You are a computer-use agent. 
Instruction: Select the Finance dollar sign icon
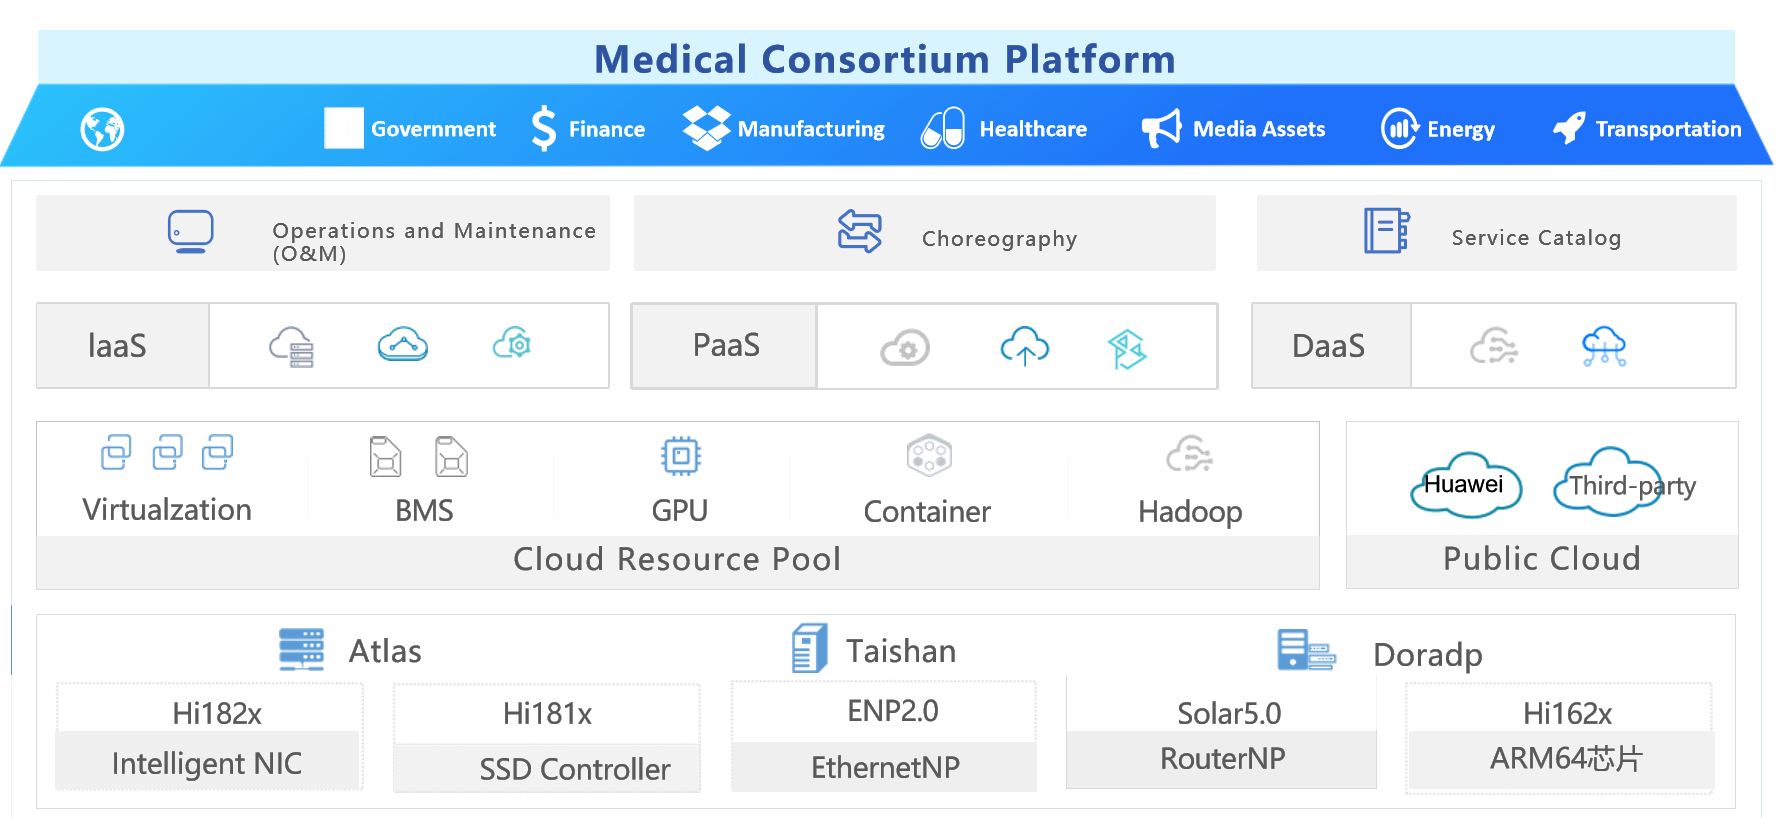(x=543, y=129)
